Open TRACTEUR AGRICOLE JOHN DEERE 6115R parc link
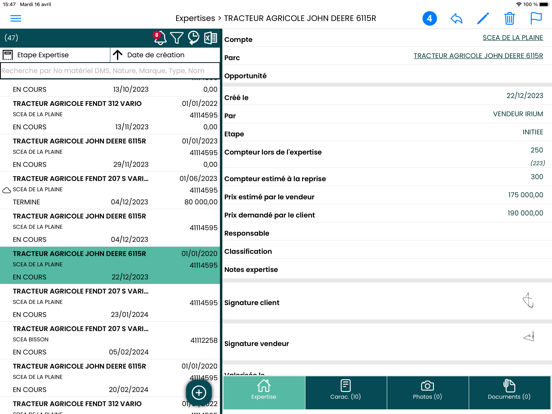 pyautogui.click(x=478, y=56)
